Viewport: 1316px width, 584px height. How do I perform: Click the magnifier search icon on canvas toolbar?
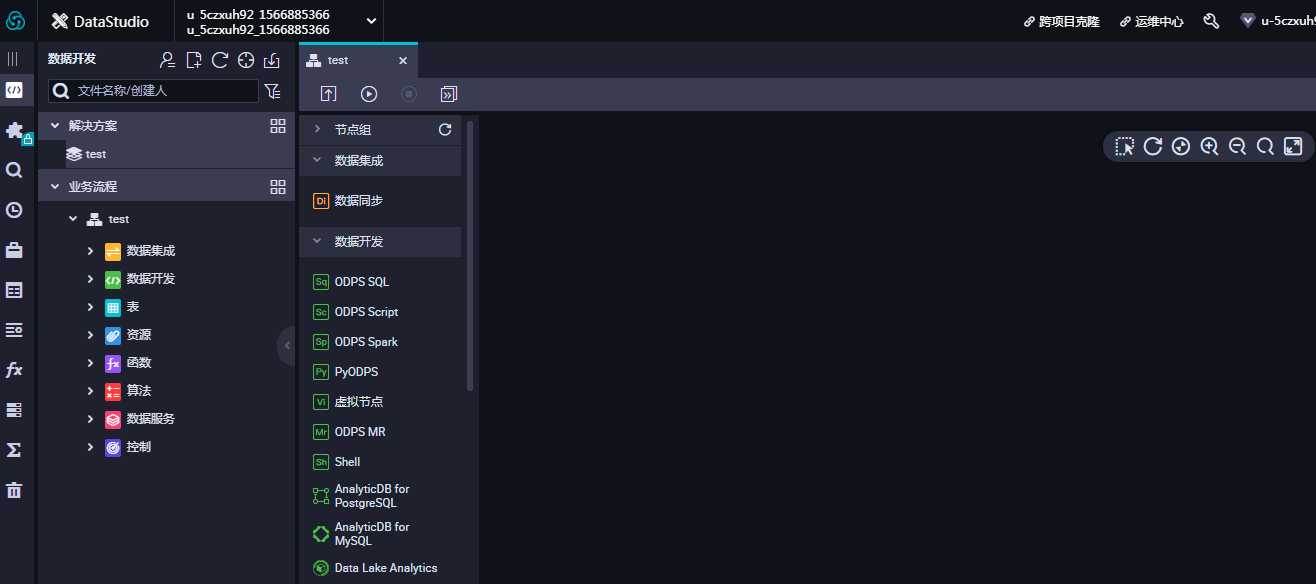pos(1265,147)
